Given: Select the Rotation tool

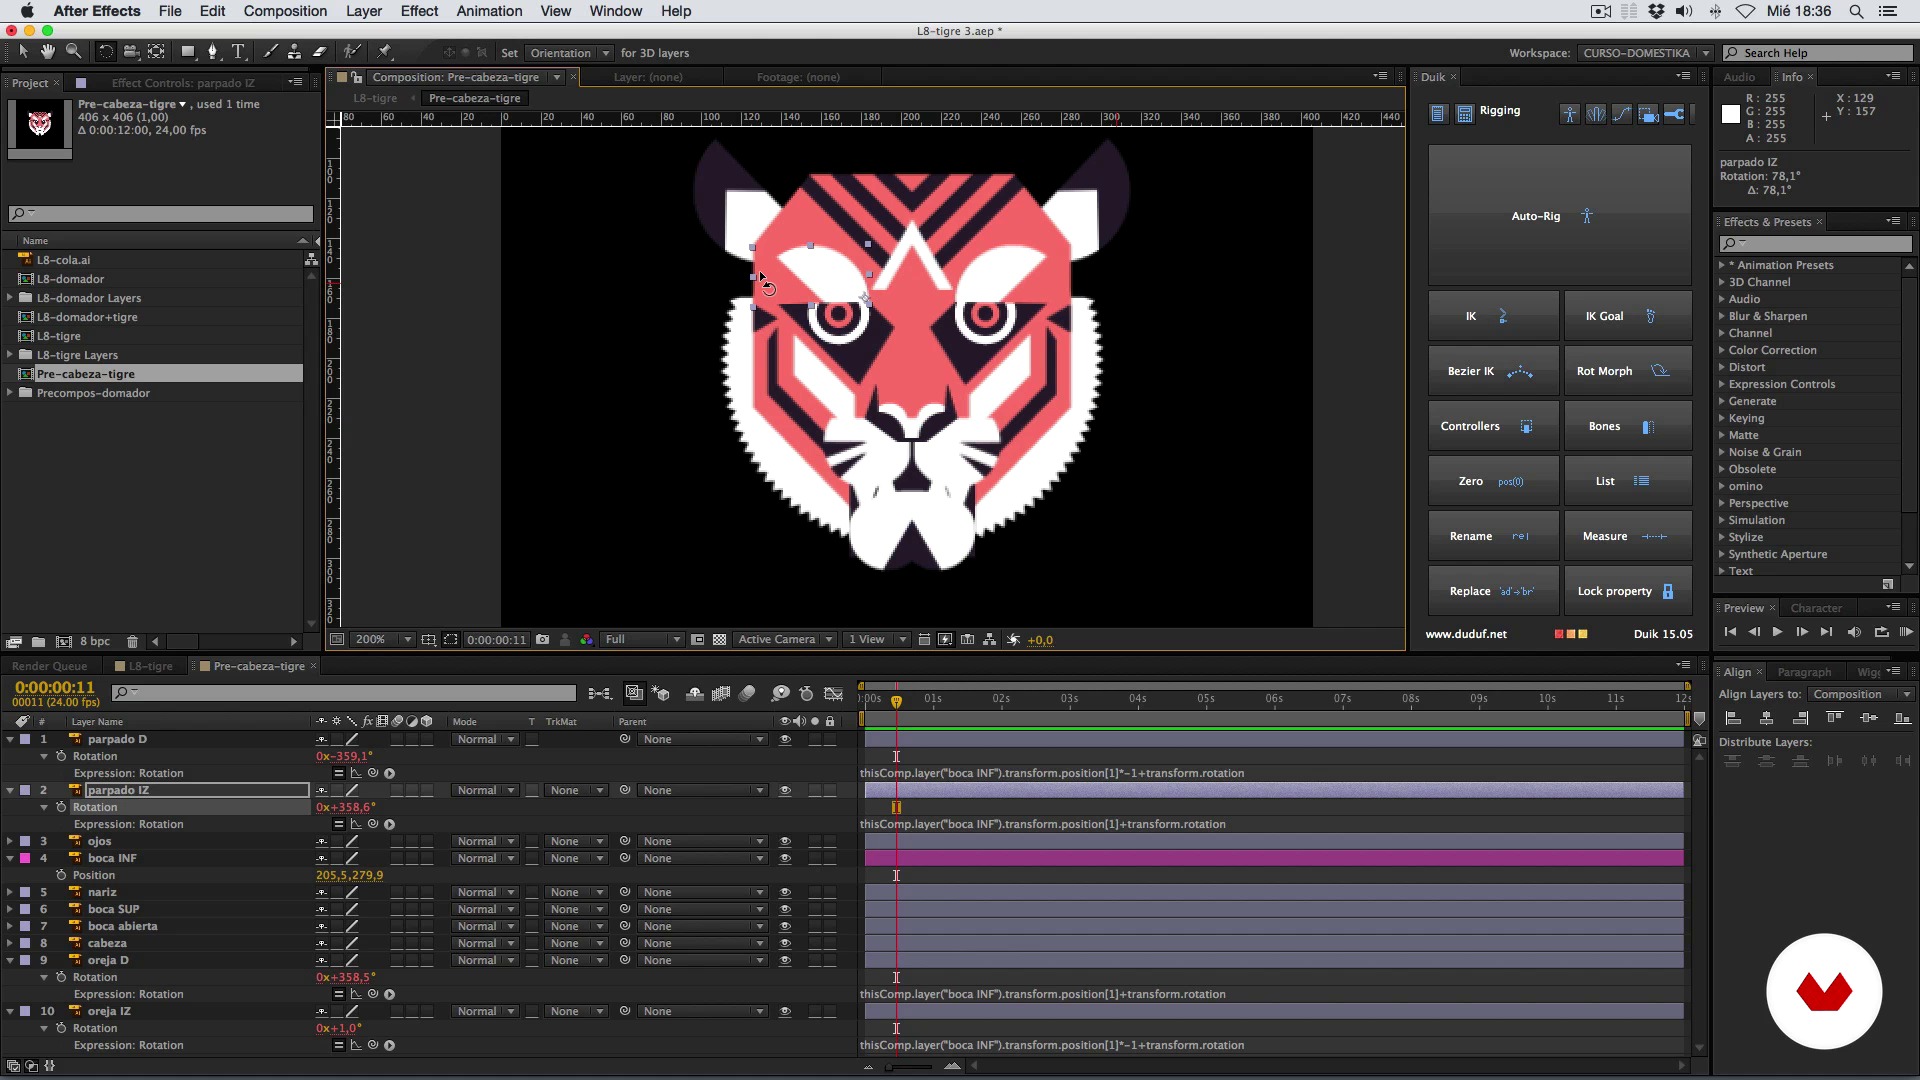Looking at the screenshot, I should tap(106, 52).
